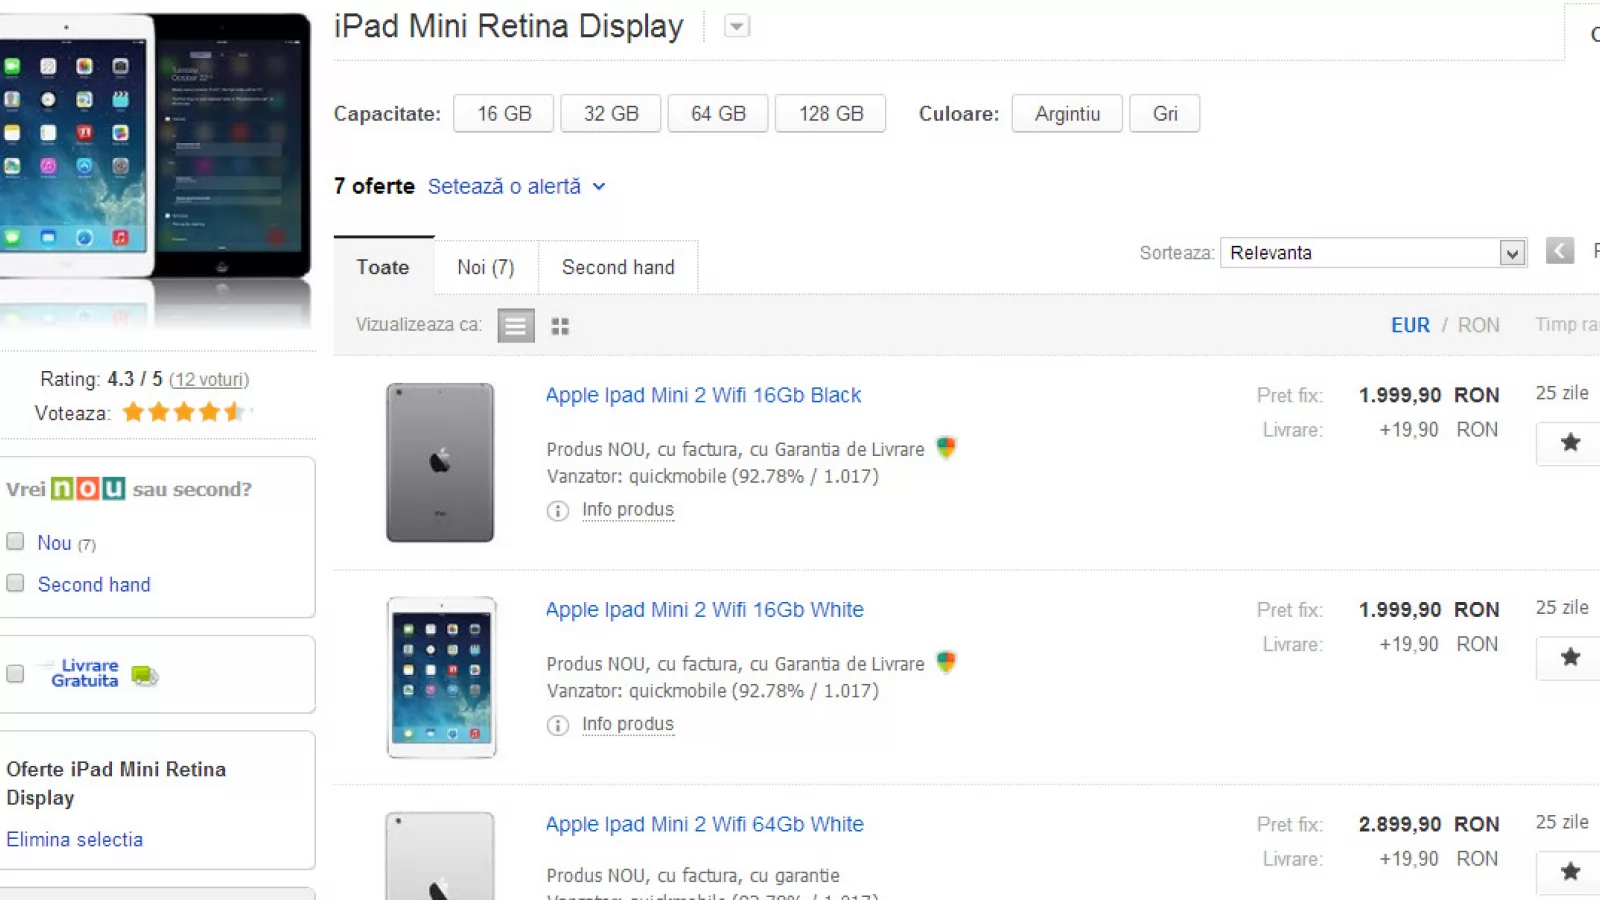
Task: Open Info produs for 16Gb Black offer
Action: (x=628, y=510)
